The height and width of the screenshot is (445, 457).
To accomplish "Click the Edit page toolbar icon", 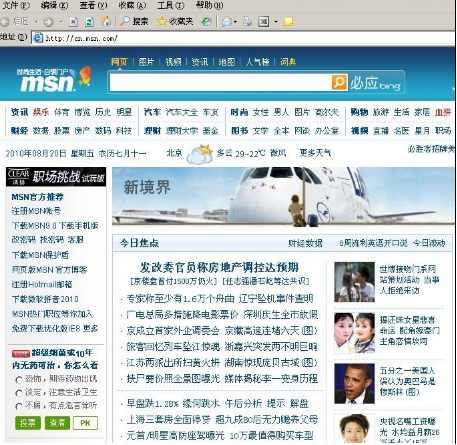I will tap(264, 22).
